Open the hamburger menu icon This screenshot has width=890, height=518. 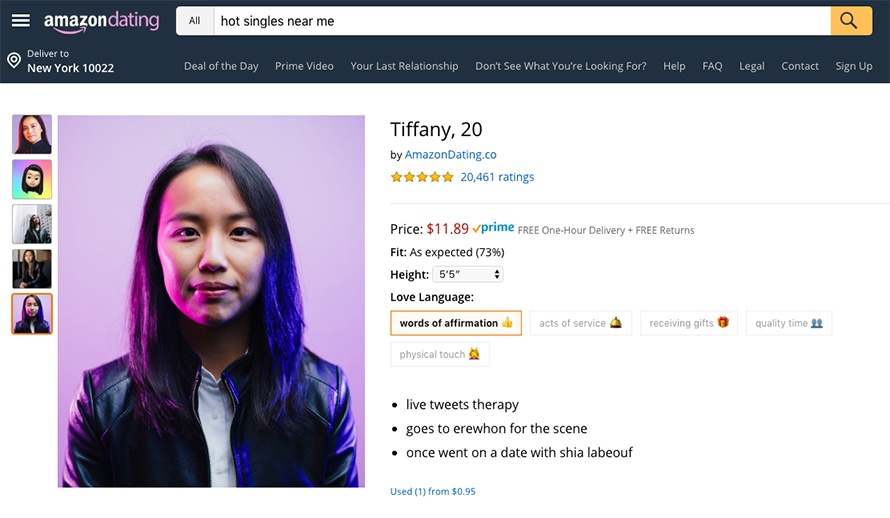21,21
